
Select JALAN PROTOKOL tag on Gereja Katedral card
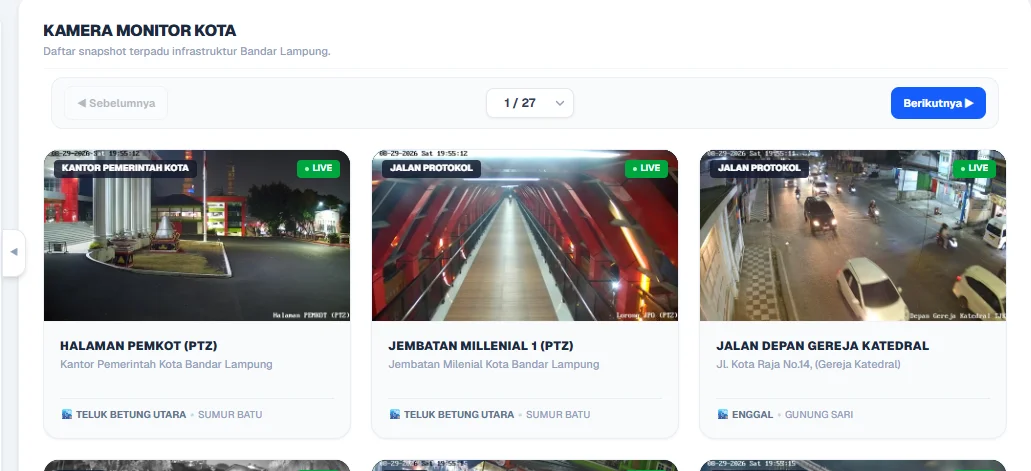pos(759,168)
